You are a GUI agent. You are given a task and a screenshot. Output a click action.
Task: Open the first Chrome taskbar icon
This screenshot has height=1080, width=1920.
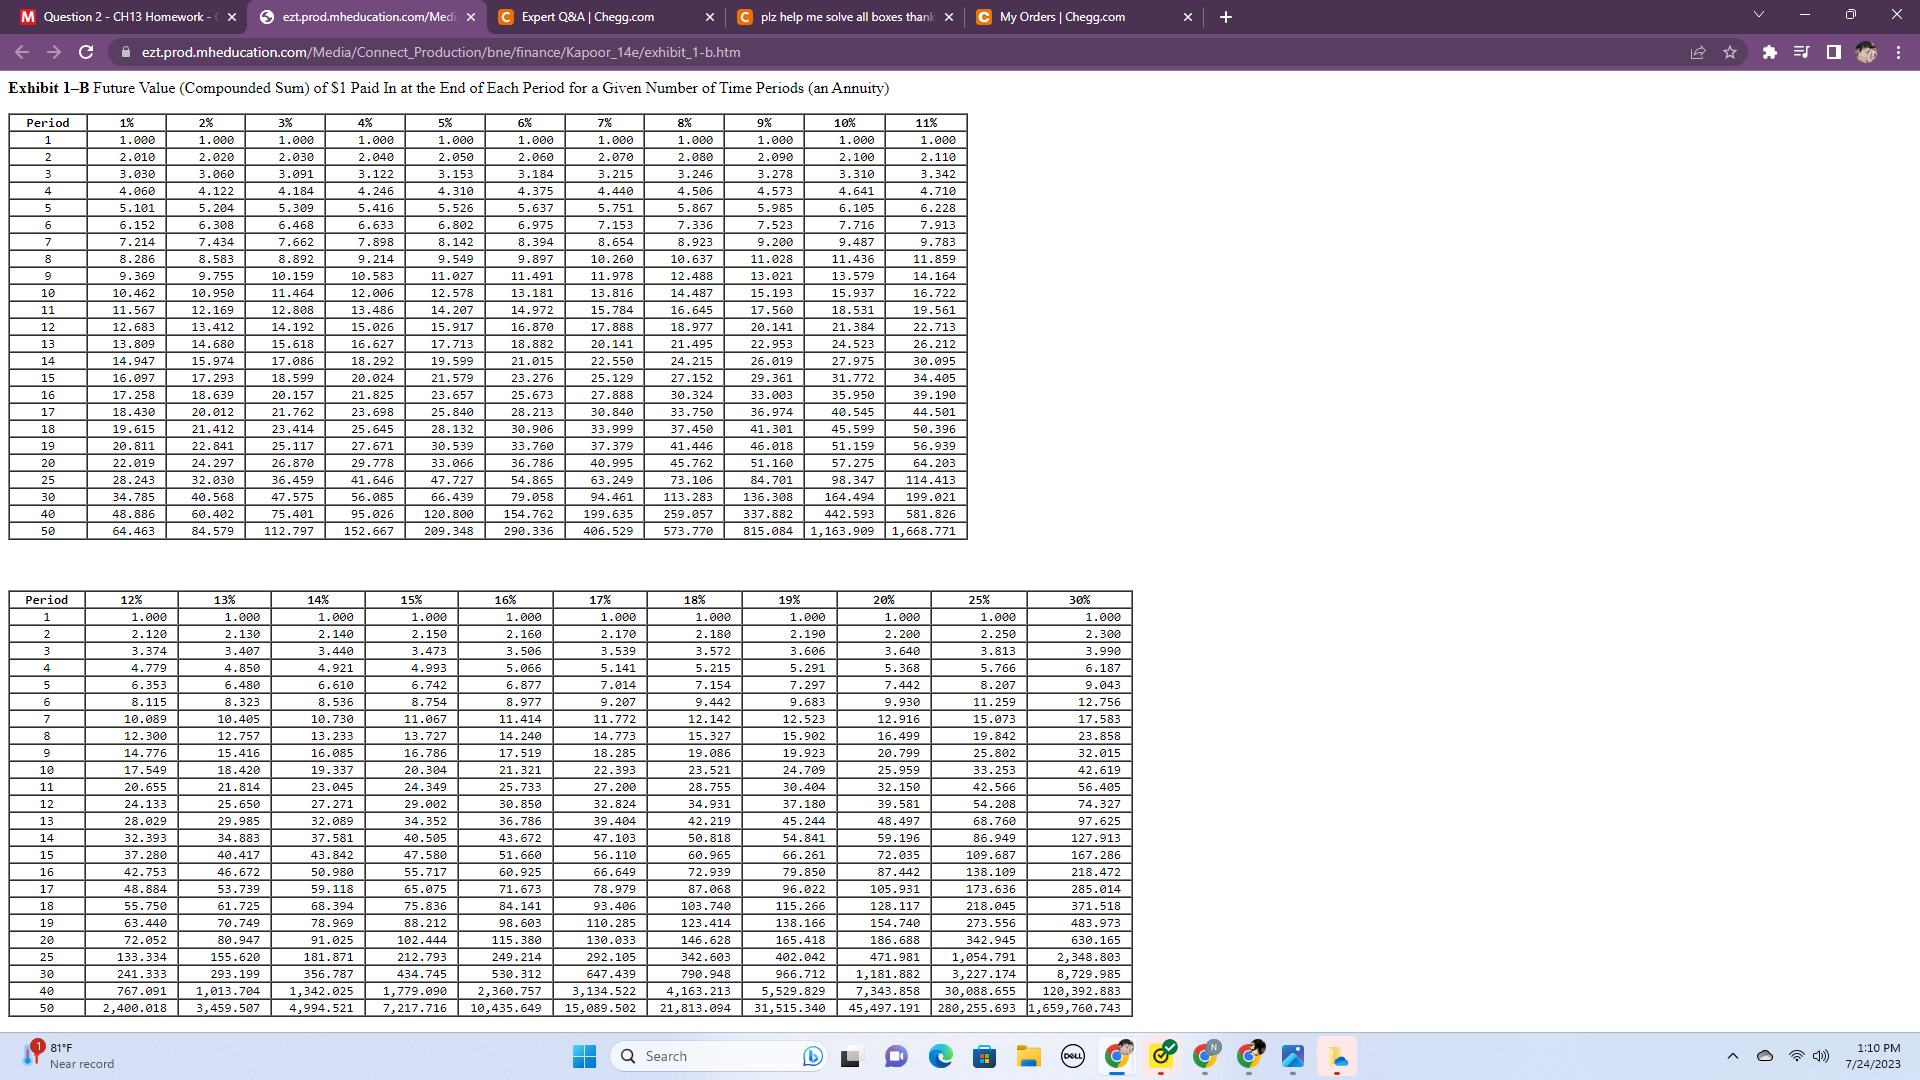tap(1117, 1056)
